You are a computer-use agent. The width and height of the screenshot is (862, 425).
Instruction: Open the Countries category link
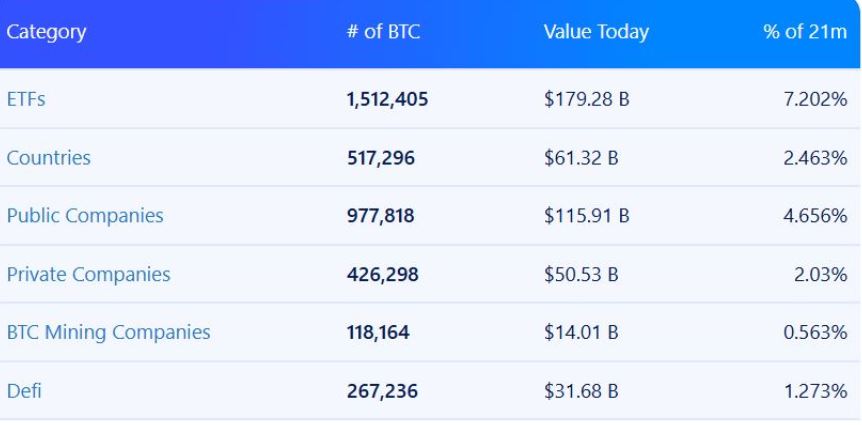pyautogui.click(x=48, y=158)
